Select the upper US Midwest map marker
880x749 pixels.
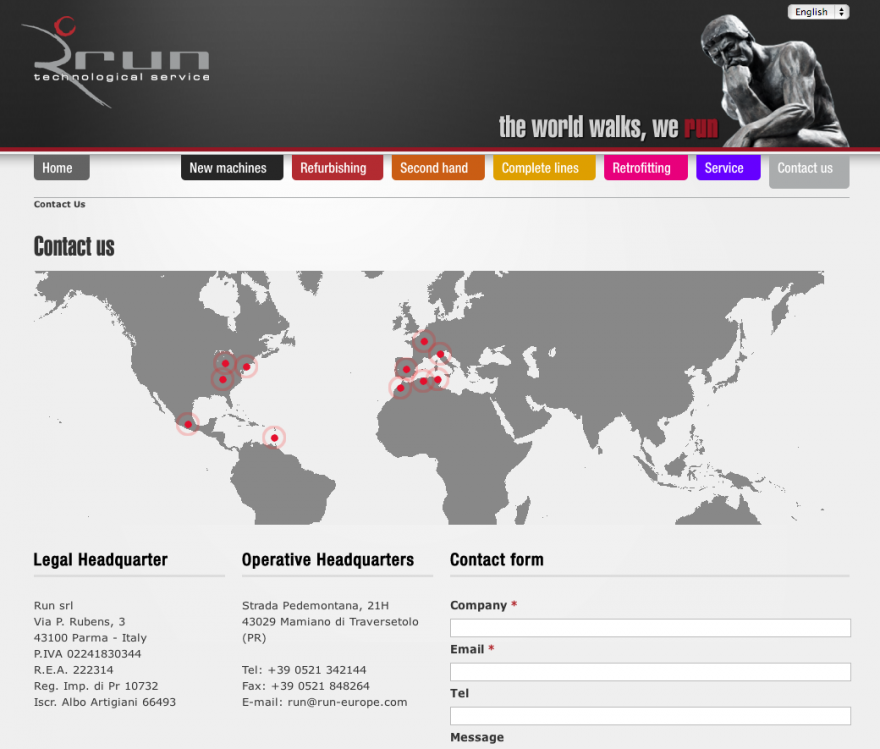225,363
